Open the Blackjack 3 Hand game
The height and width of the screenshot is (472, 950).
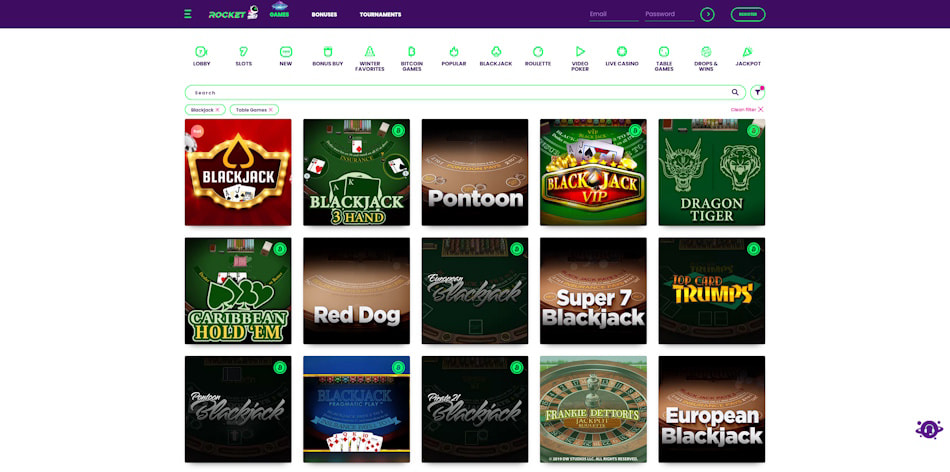pyautogui.click(x=356, y=172)
